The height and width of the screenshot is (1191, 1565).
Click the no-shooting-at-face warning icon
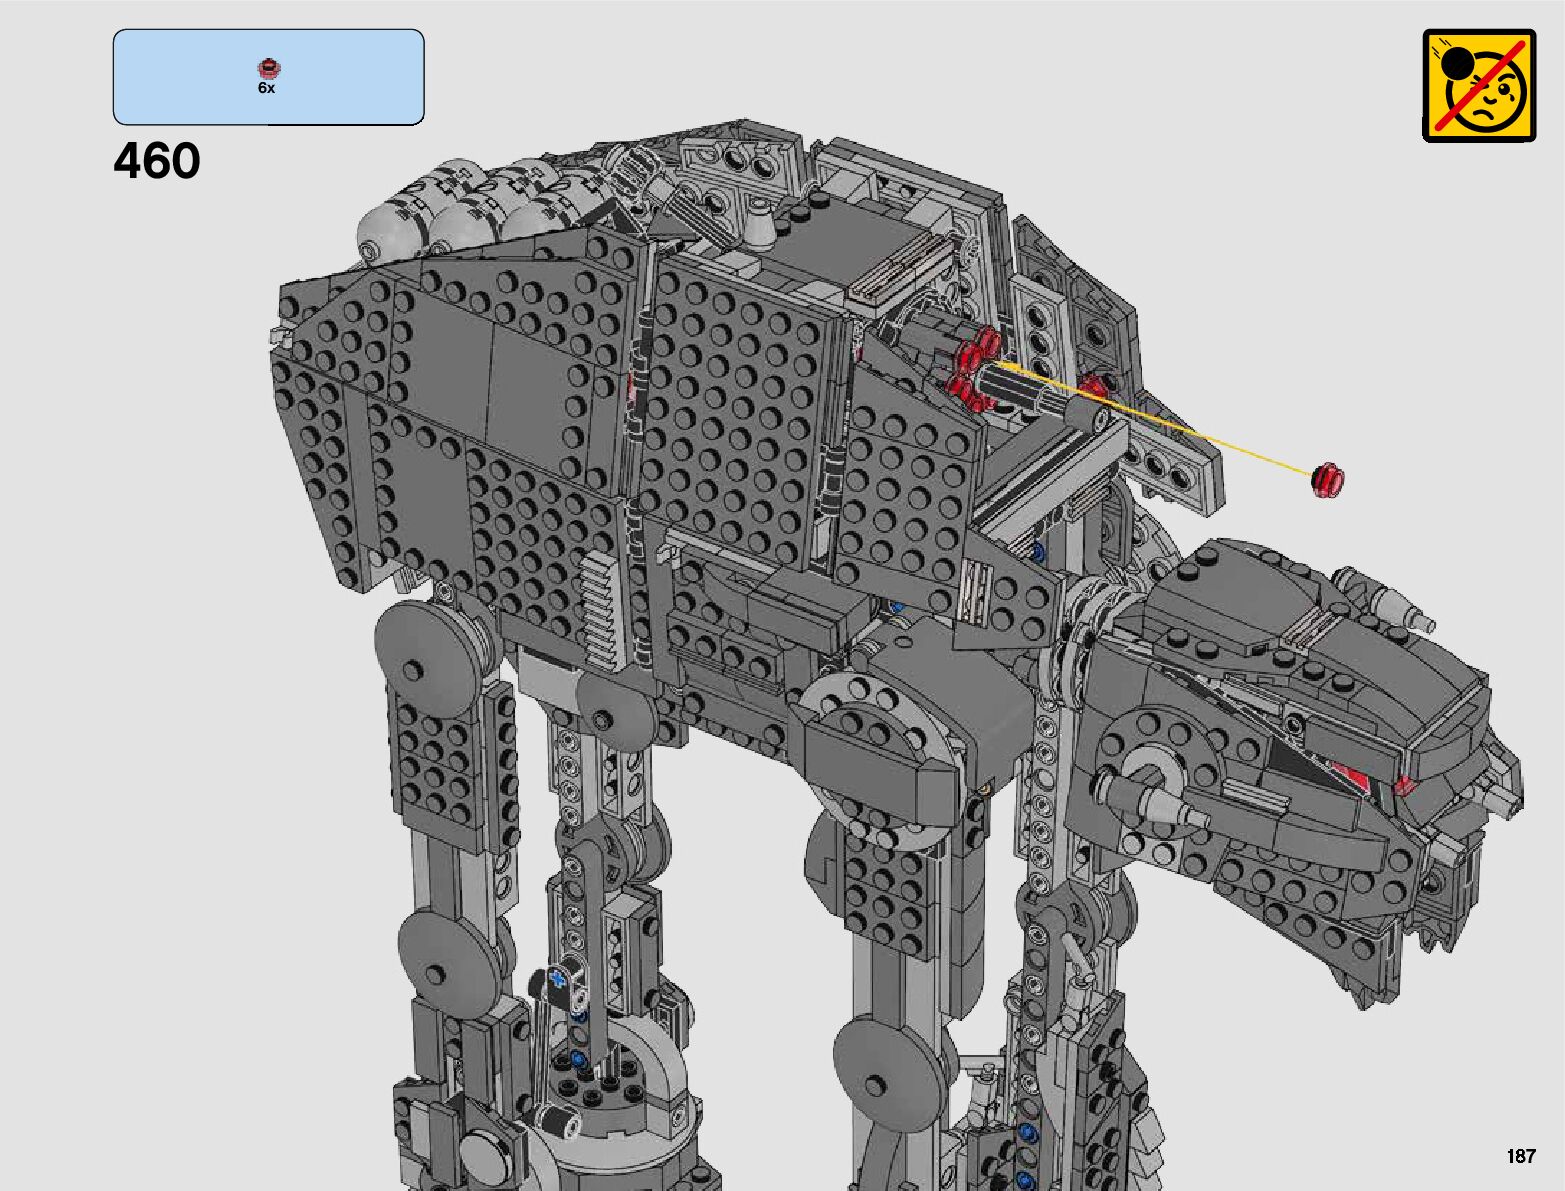tap(1479, 85)
